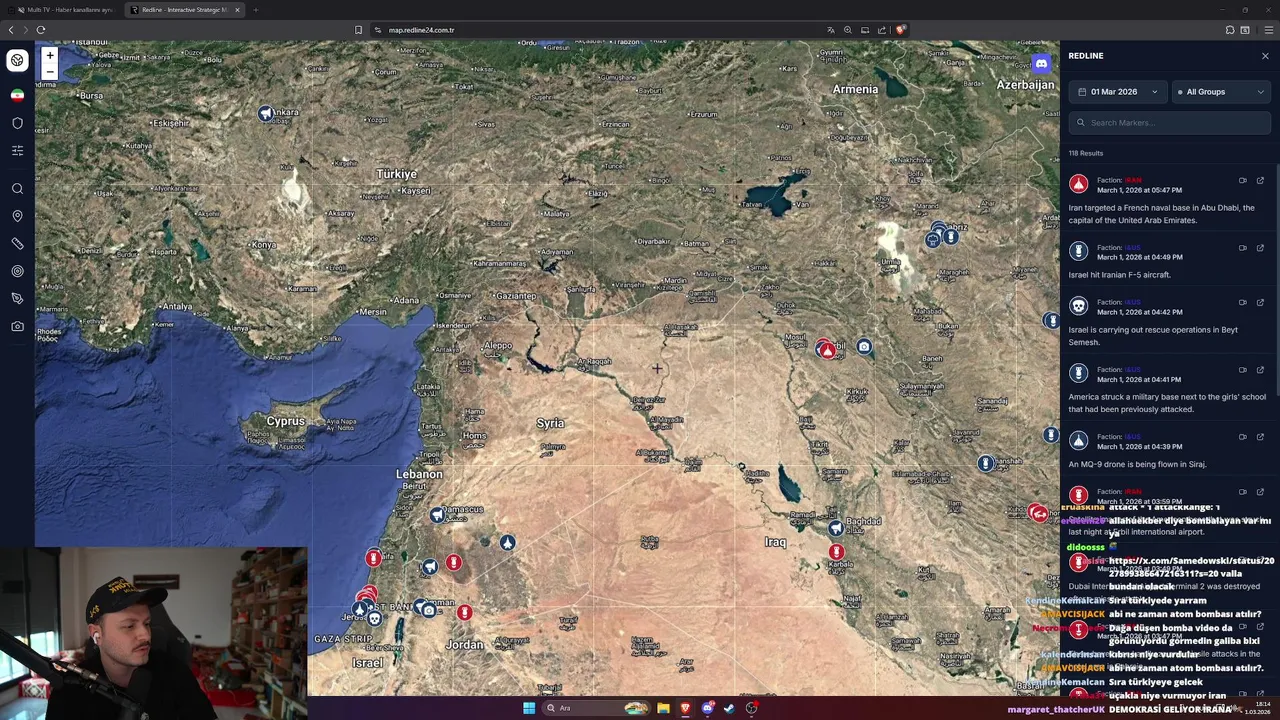Click the red marker near Karbala
This screenshot has height=720, width=1280.
[836, 551]
